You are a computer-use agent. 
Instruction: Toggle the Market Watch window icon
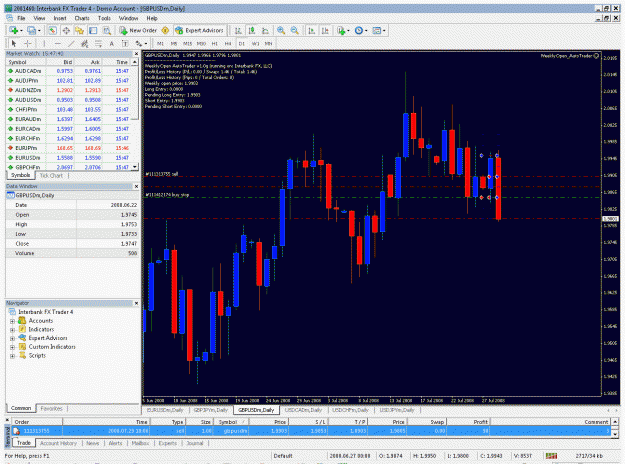click(52, 30)
